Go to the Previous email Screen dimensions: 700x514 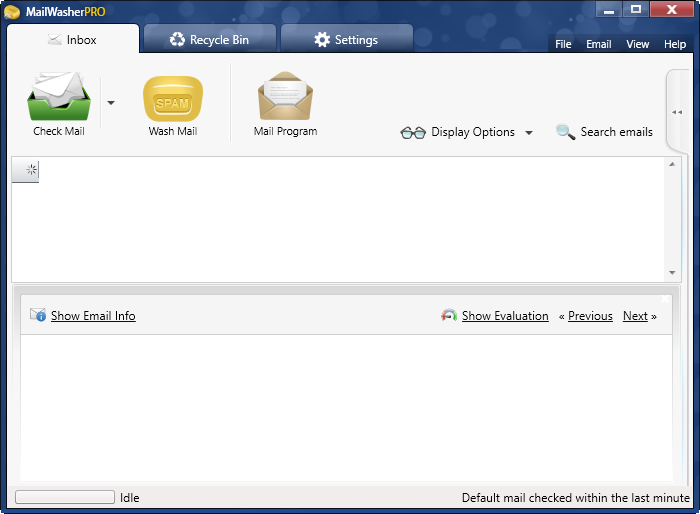[x=590, y=316]
